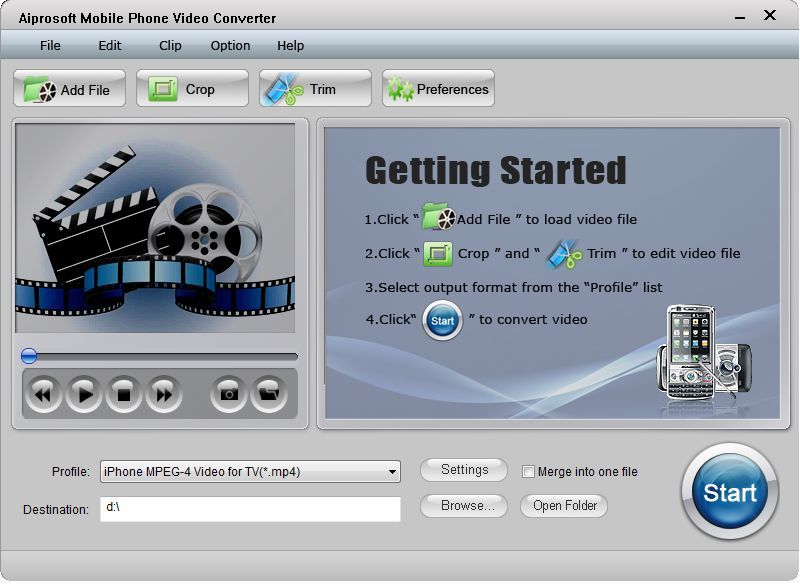Click Browse to choose destination
Viewport: 800px width, 584px height.
coord(463,507)
